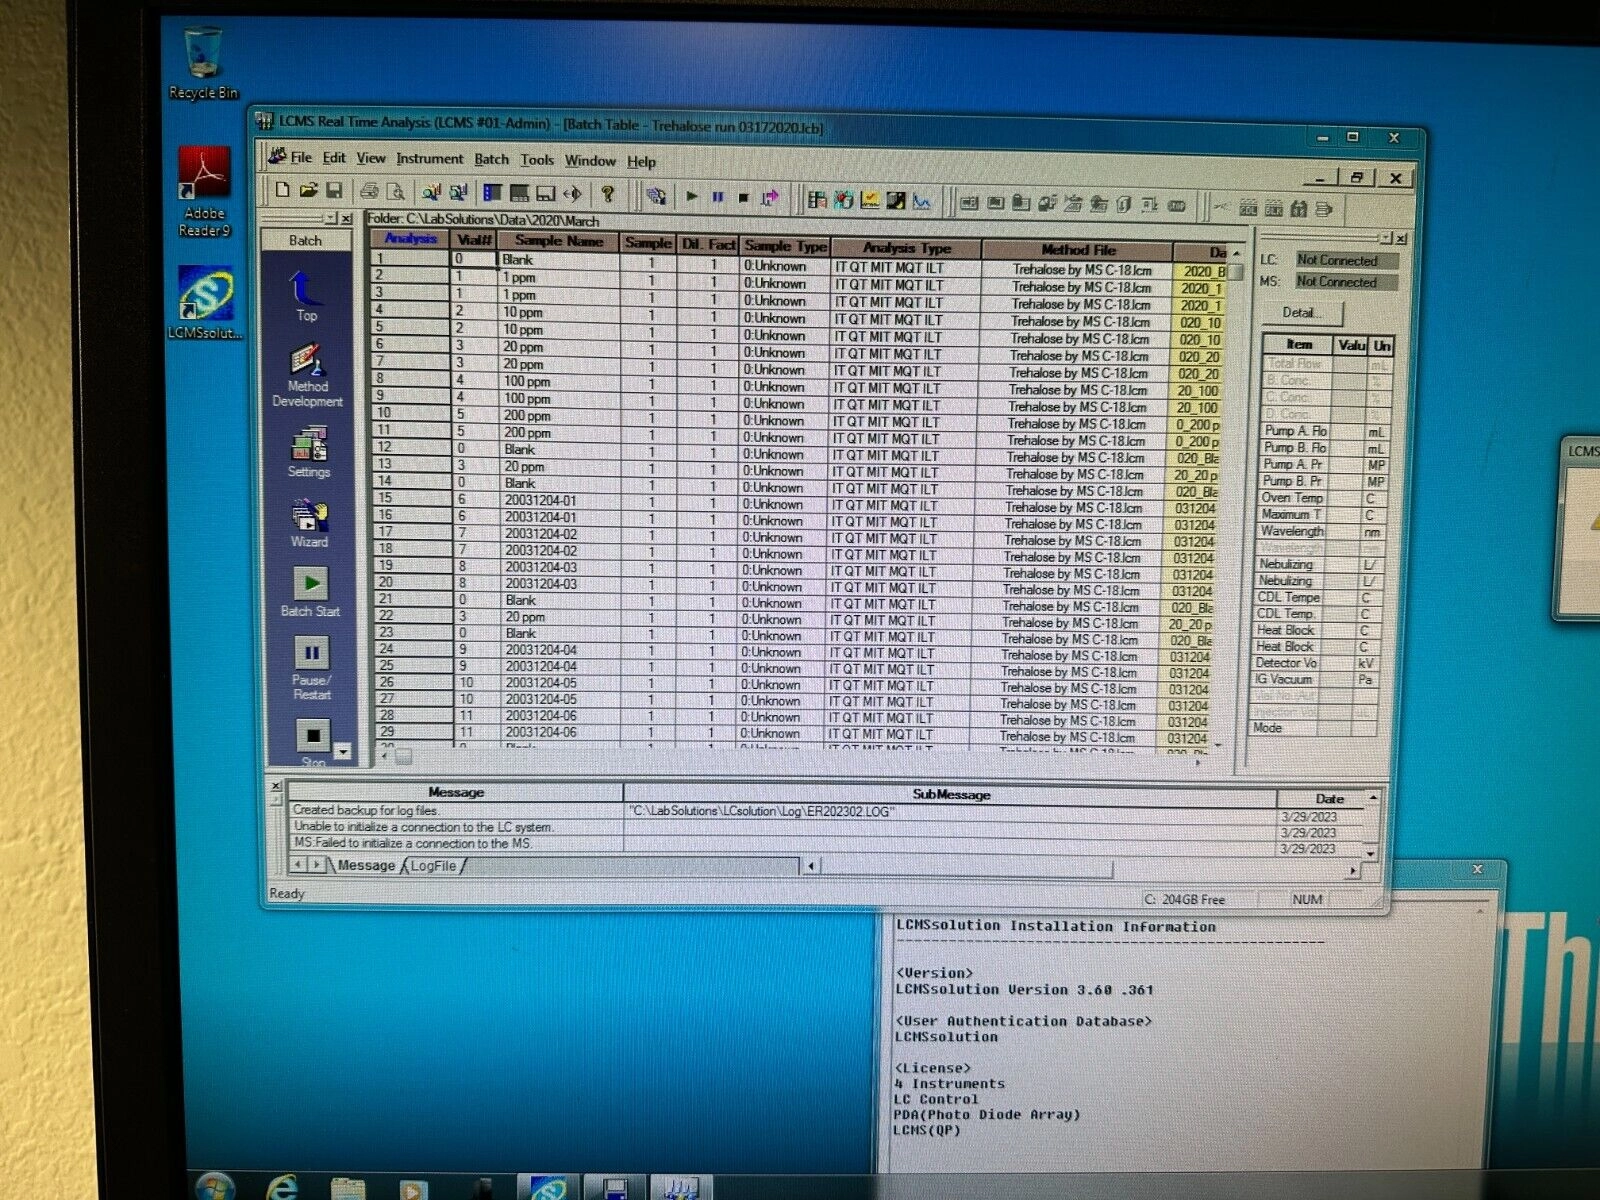Click the Vial# column header

474,240
